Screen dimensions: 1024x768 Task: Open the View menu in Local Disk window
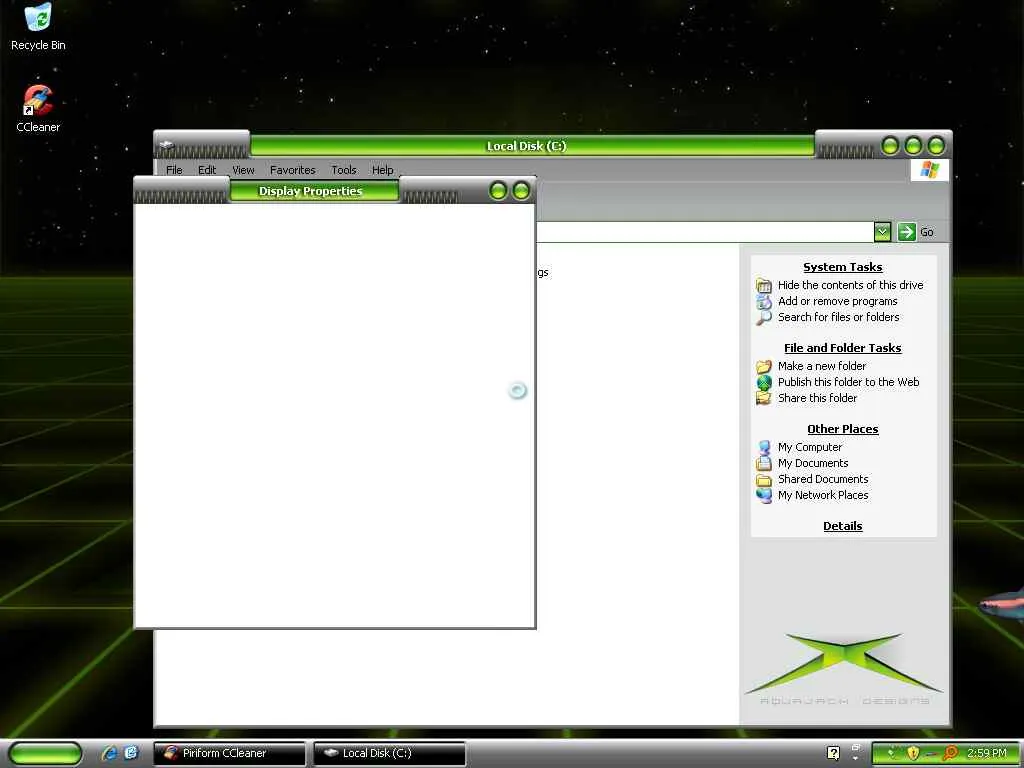click(x=243, y=170)
